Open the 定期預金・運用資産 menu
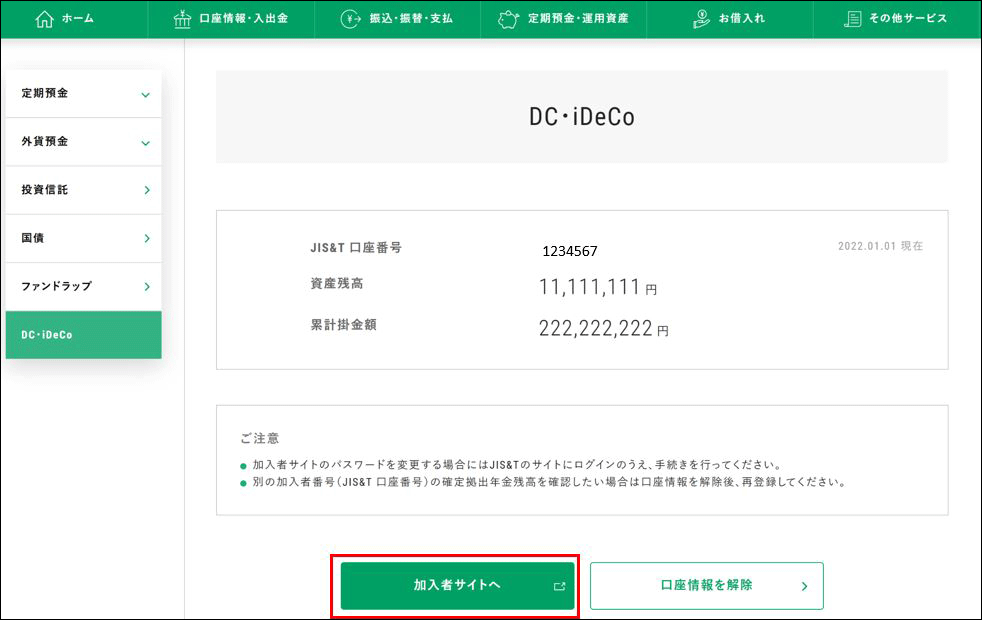 click(x=578, y=19)
